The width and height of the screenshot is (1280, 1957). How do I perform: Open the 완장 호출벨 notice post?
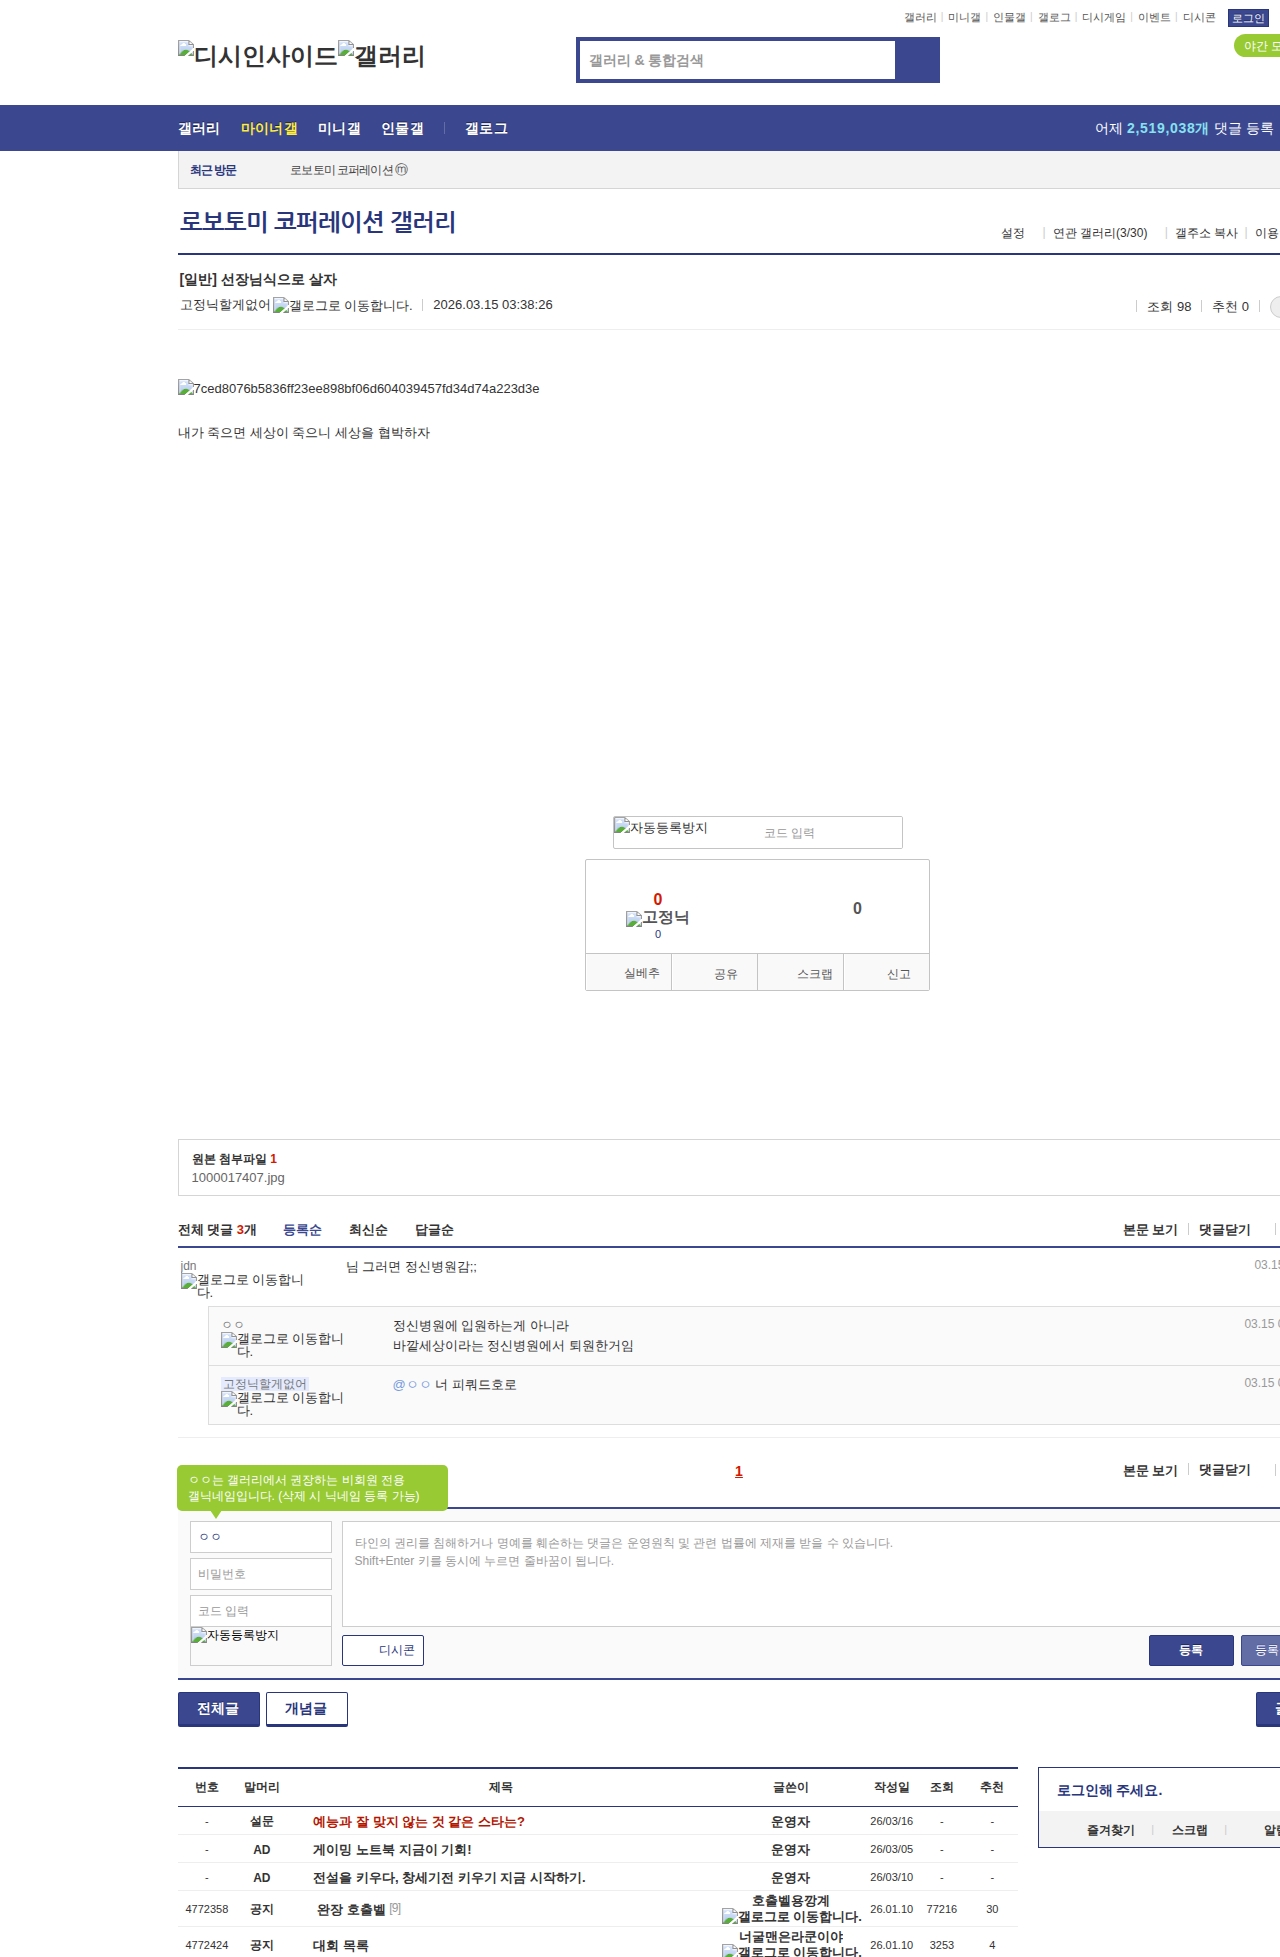[351, 1909]
